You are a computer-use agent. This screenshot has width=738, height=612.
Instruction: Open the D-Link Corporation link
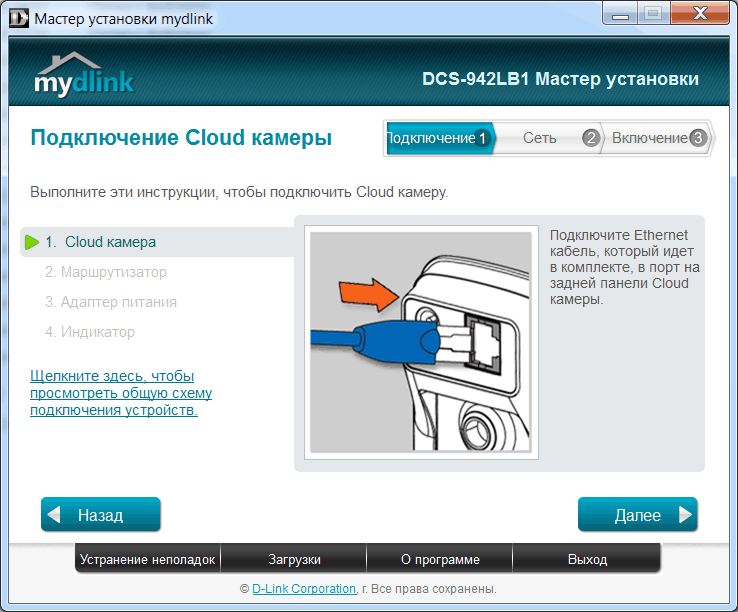(x=304, y=589)
